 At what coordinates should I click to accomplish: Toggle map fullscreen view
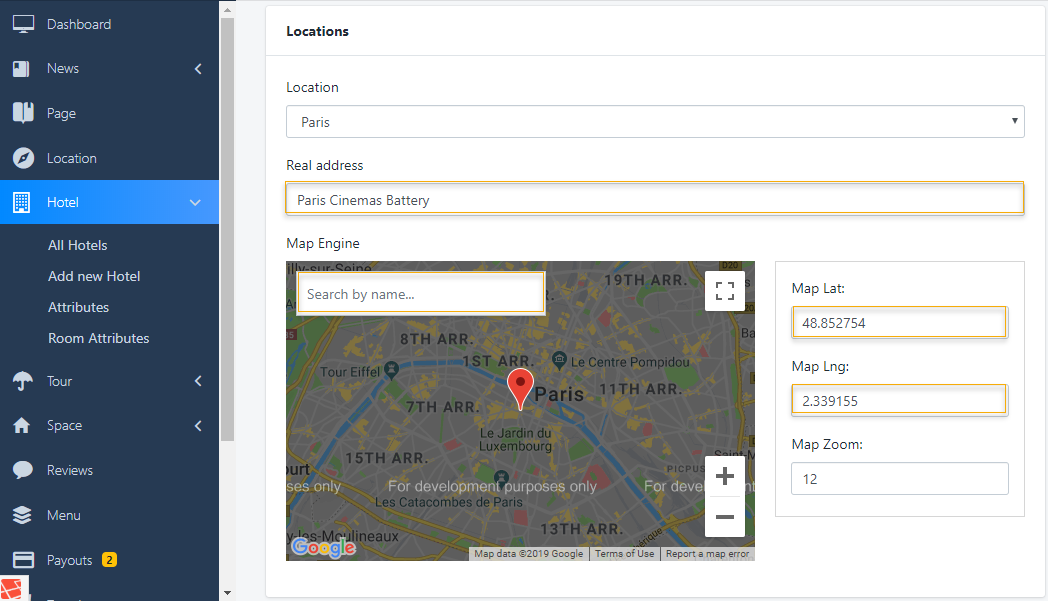pyautogui.click(x=725, y=291)
